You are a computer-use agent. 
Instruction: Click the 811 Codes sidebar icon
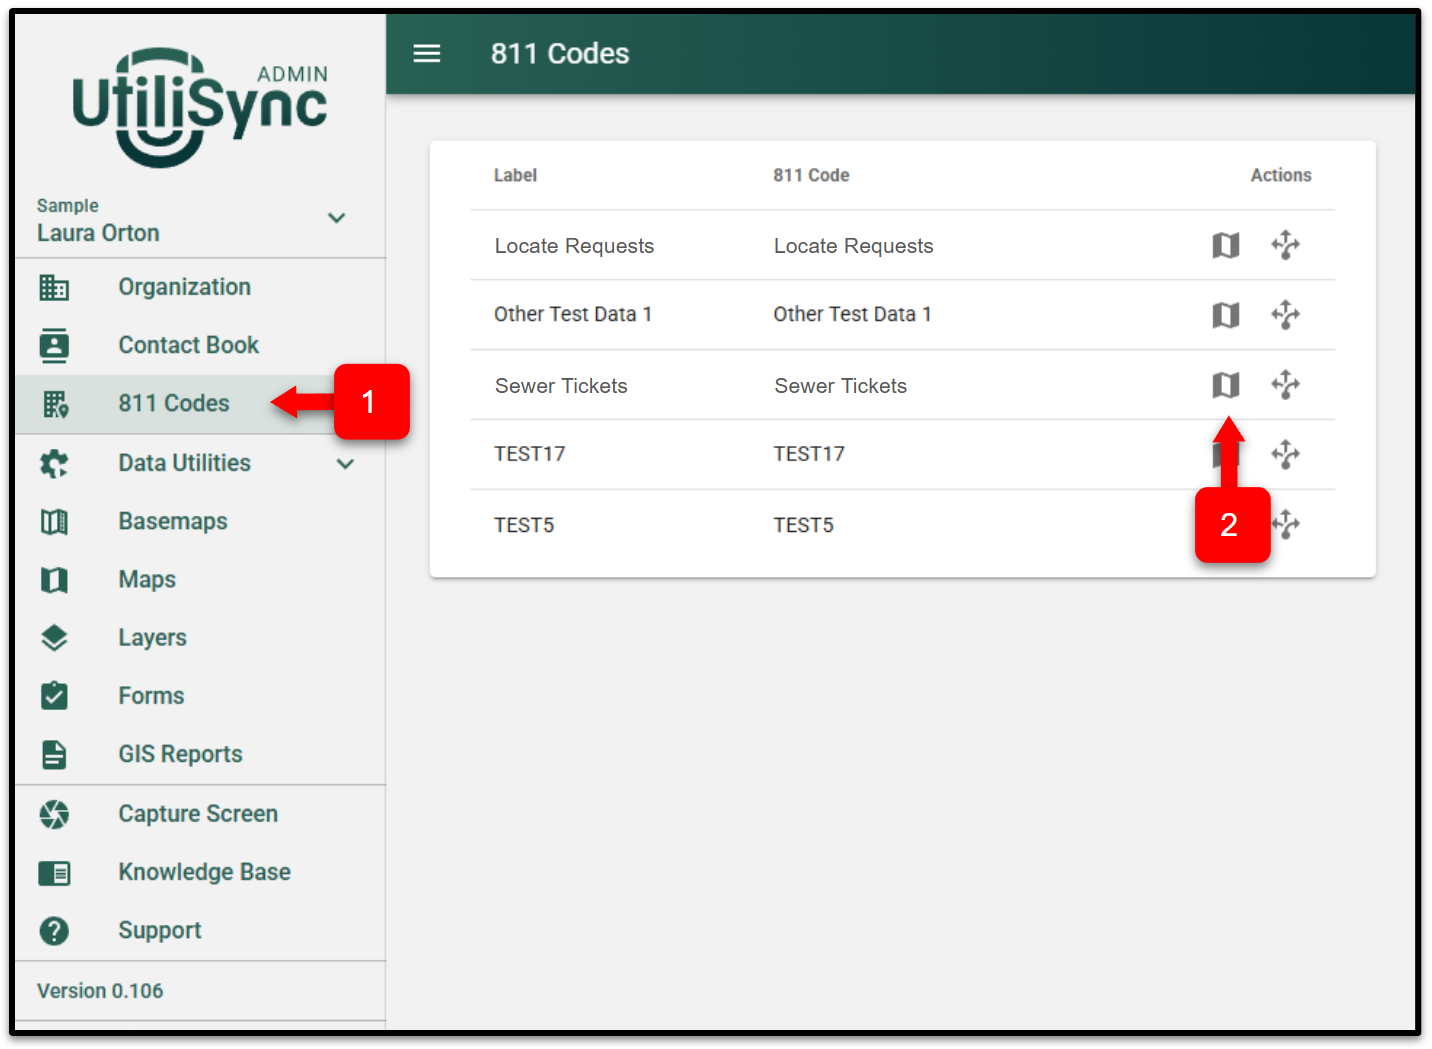tap(55, 404)
